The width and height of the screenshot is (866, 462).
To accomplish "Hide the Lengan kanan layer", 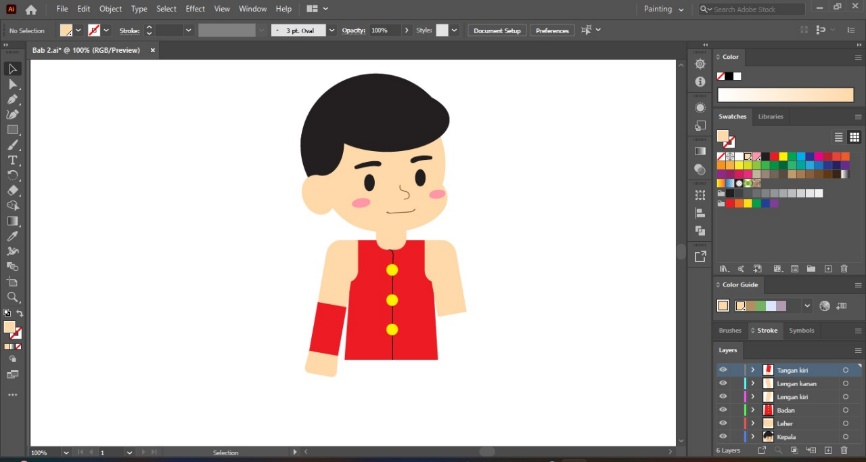I will coord(723,383).
